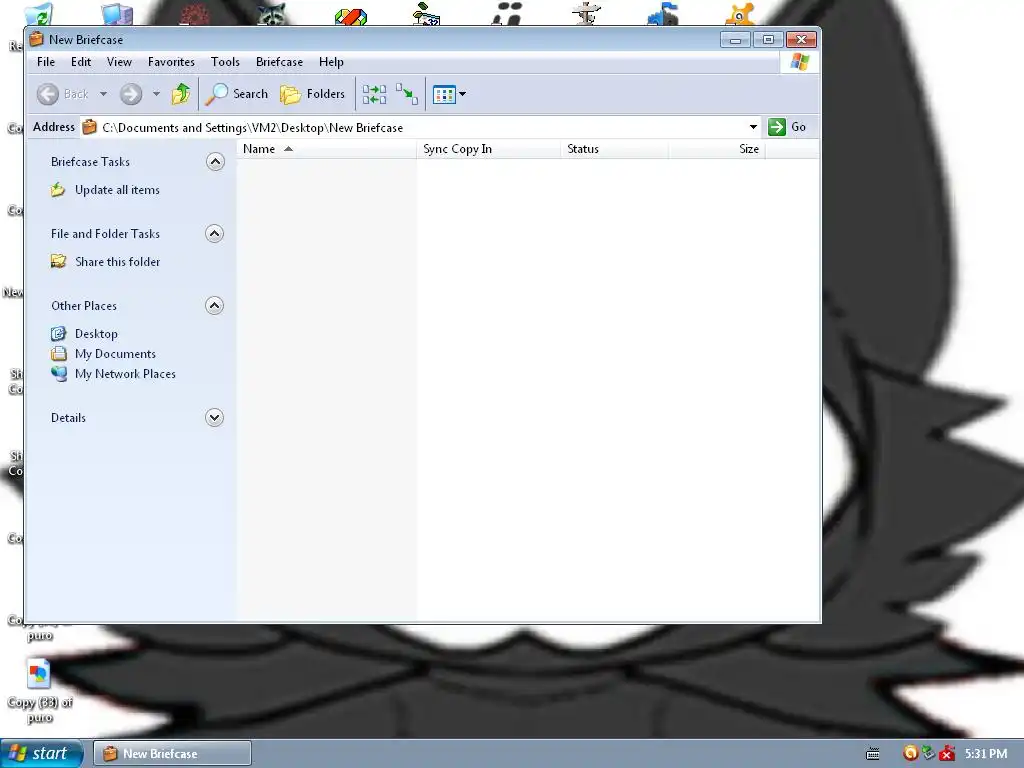1024x768 pixels.
Task: Click the Share this folder icon
Action: coord(58,262)
